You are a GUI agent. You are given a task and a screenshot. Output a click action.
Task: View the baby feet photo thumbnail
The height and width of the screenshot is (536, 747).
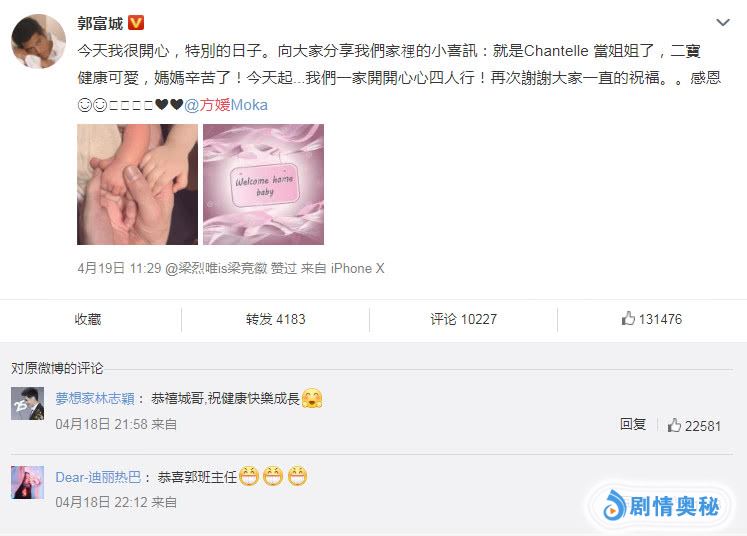137,184
